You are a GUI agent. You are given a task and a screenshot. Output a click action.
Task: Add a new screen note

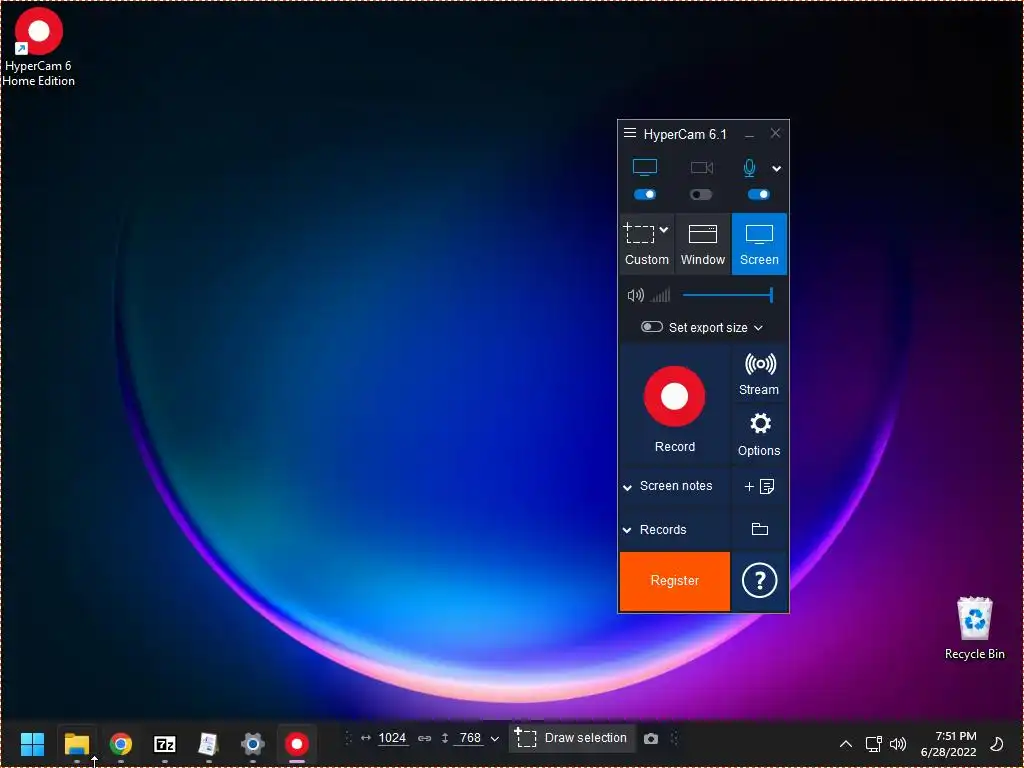point(759,487)
